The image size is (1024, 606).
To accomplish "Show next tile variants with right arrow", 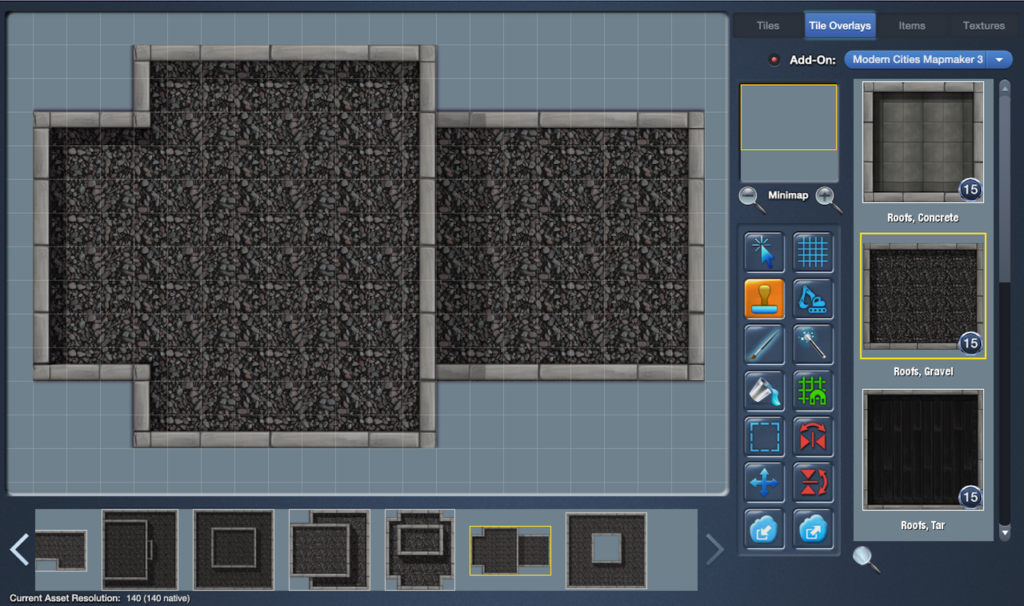I will point(714,549).
